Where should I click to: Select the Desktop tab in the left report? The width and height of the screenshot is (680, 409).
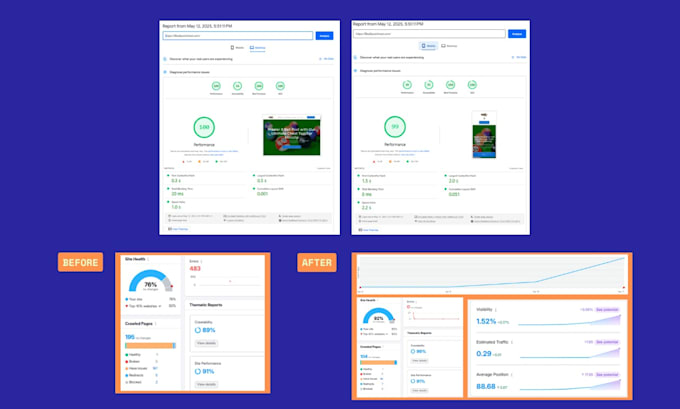(x=258, y=48)
